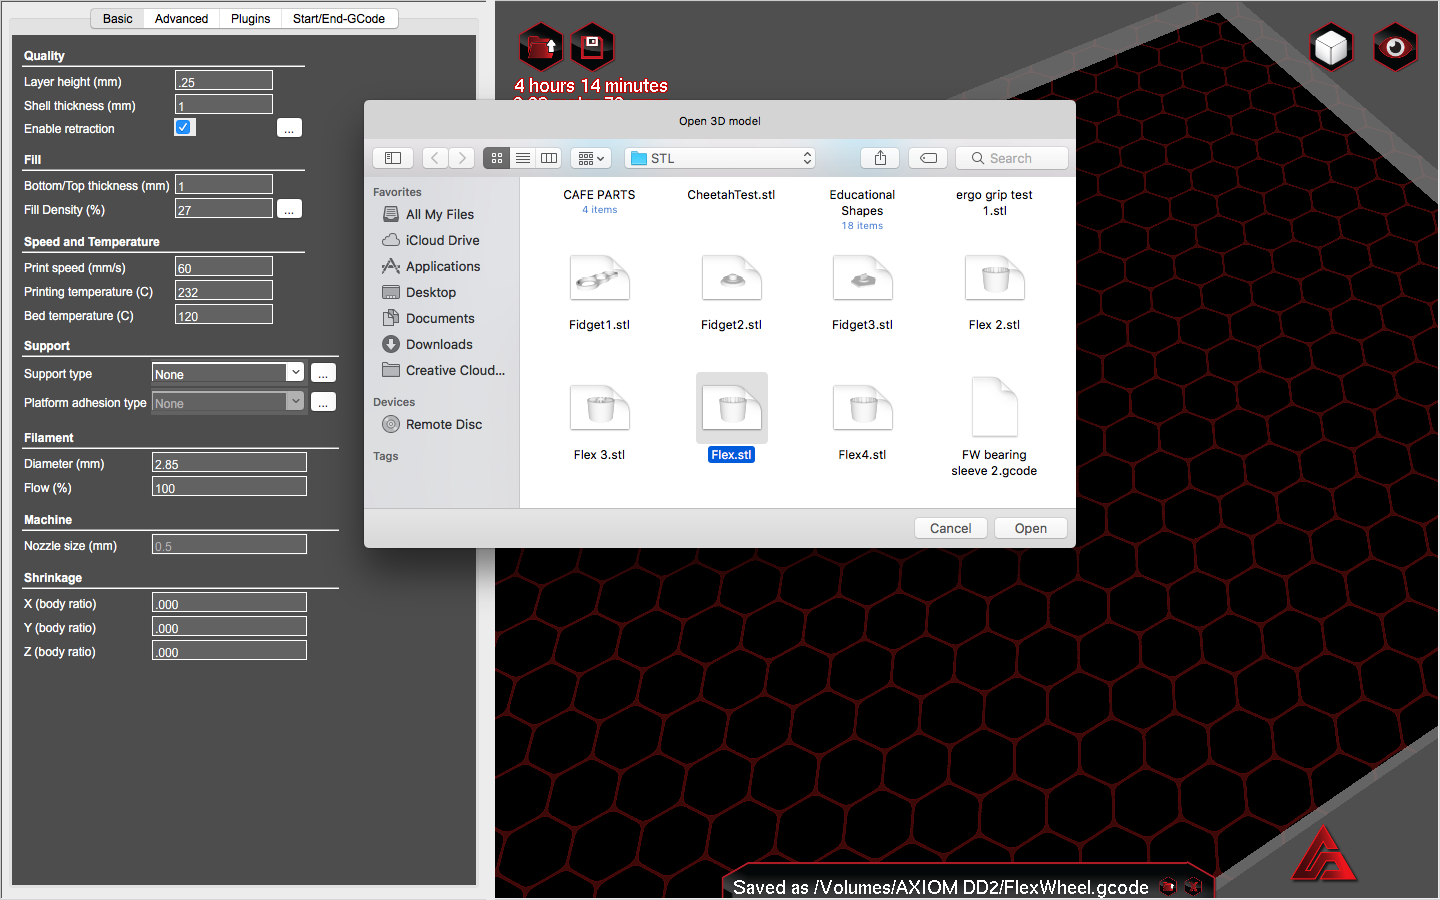Click the Load model folder icon
1440x900 pixels.
[541, 46]
